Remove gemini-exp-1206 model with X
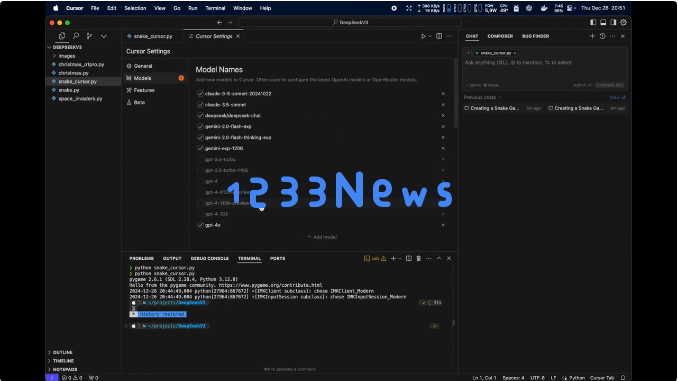 (443, 148)
